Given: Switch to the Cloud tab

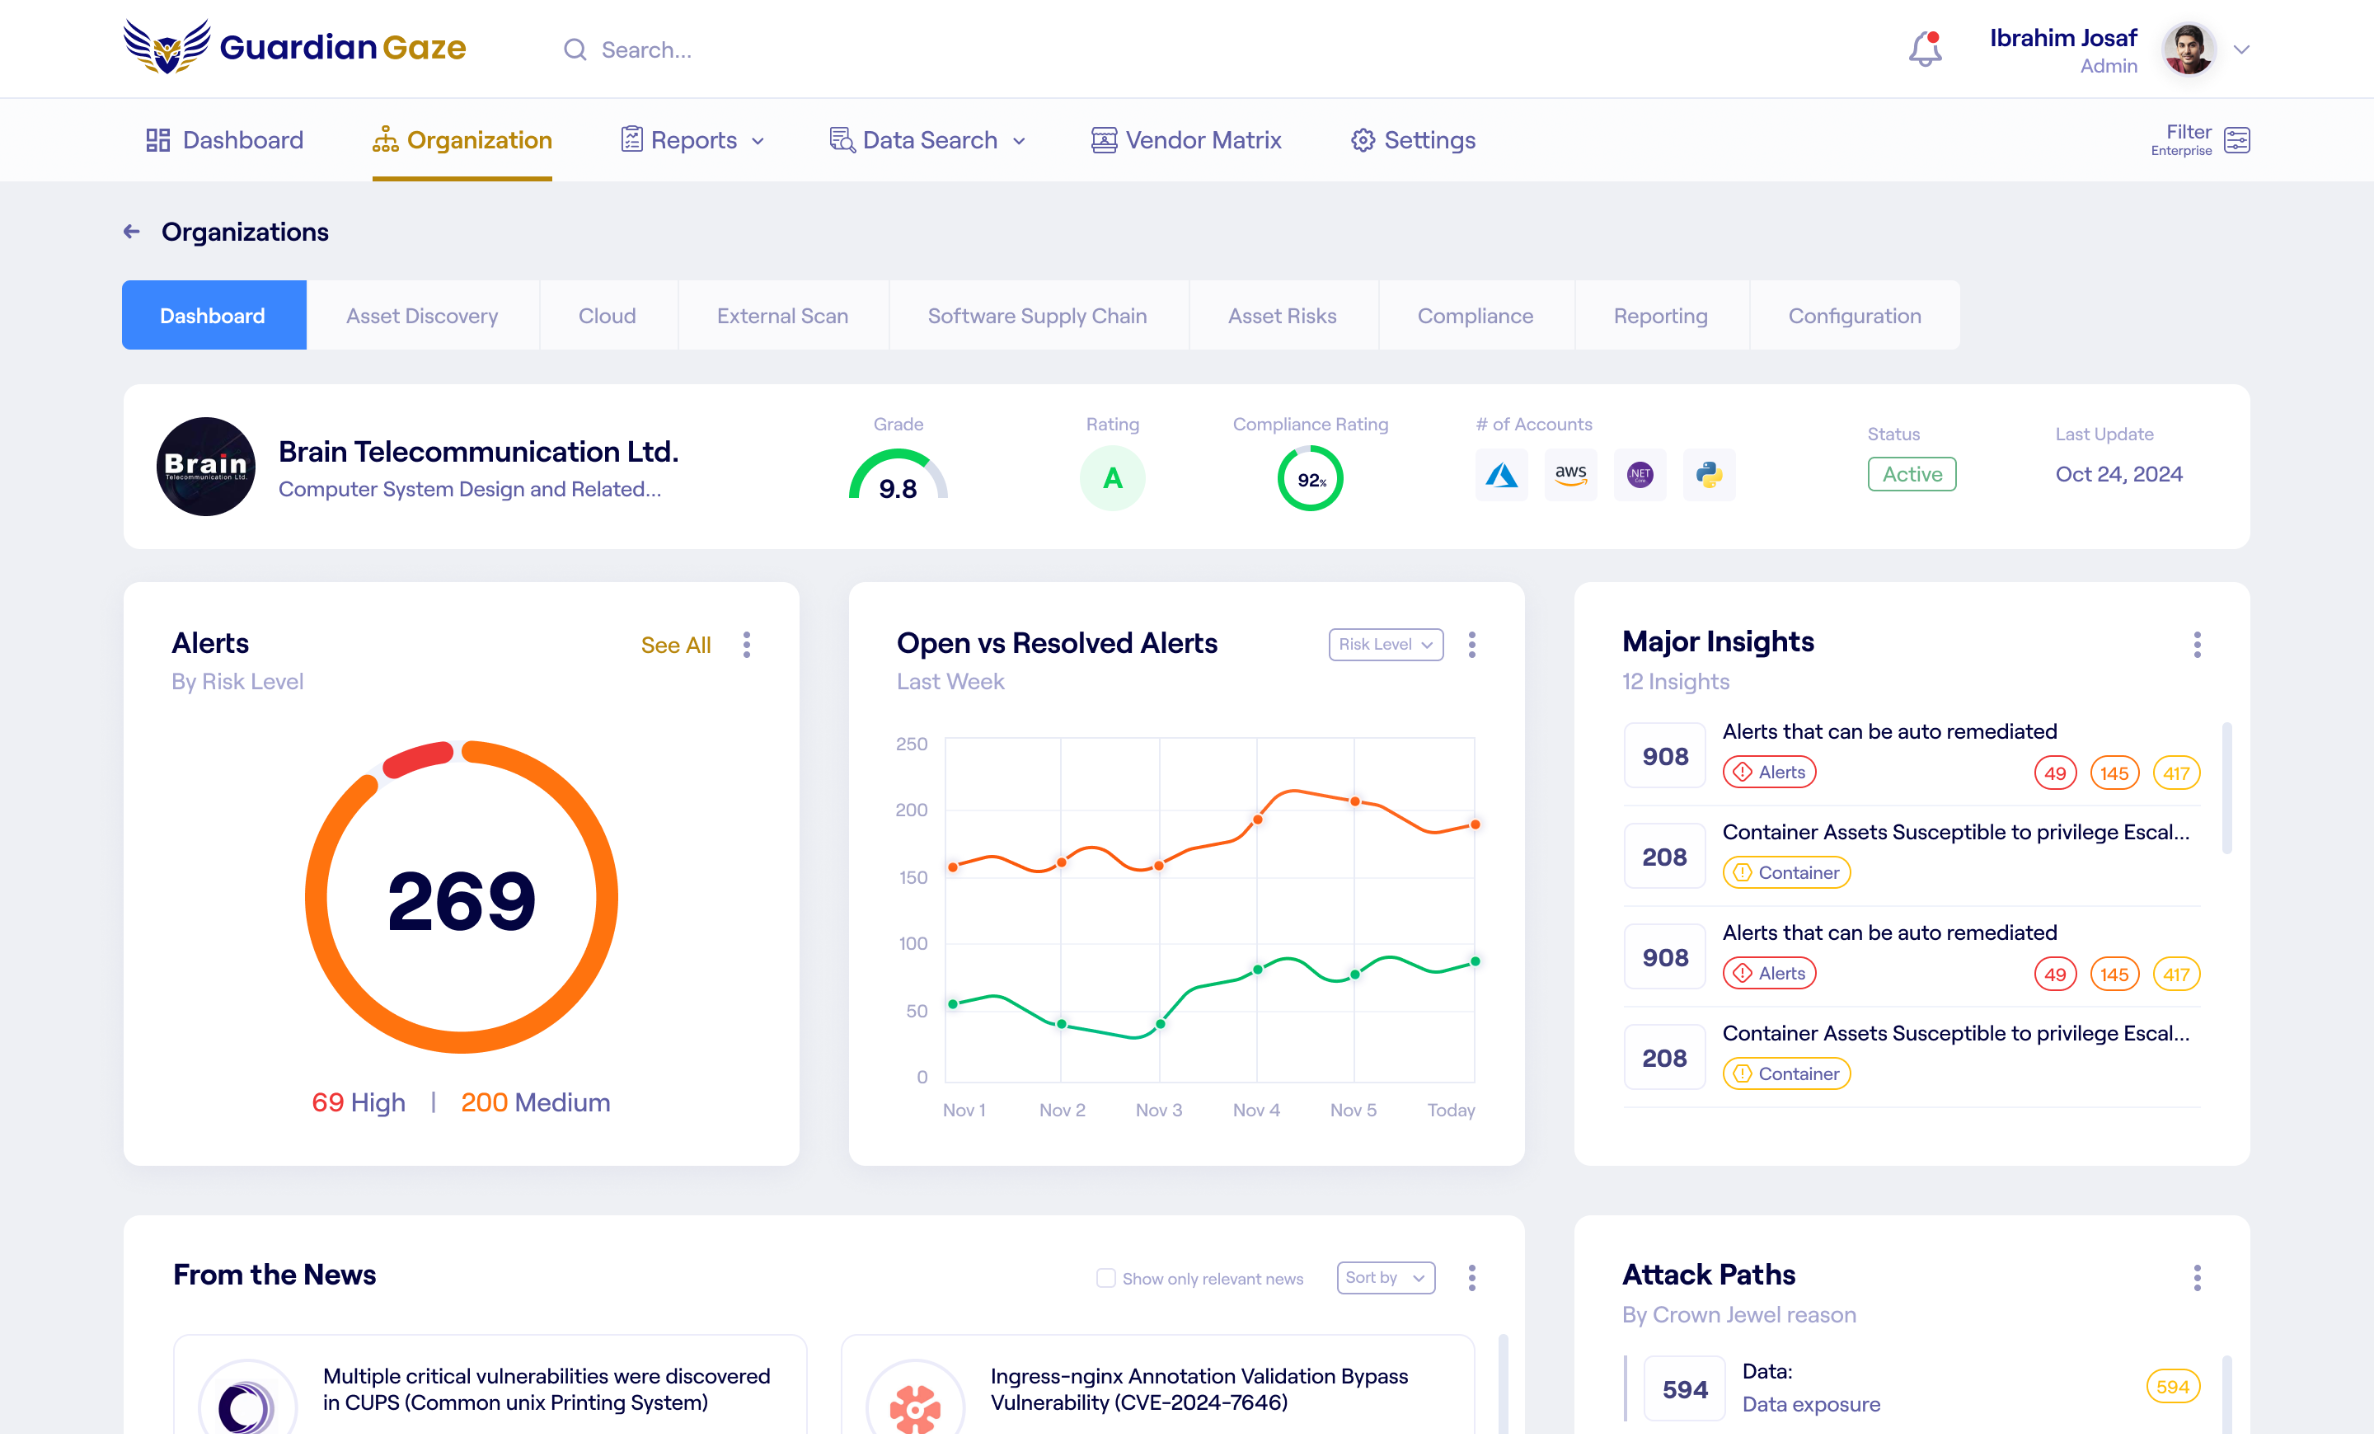Looking at the screenshot, I should (607, 316).
